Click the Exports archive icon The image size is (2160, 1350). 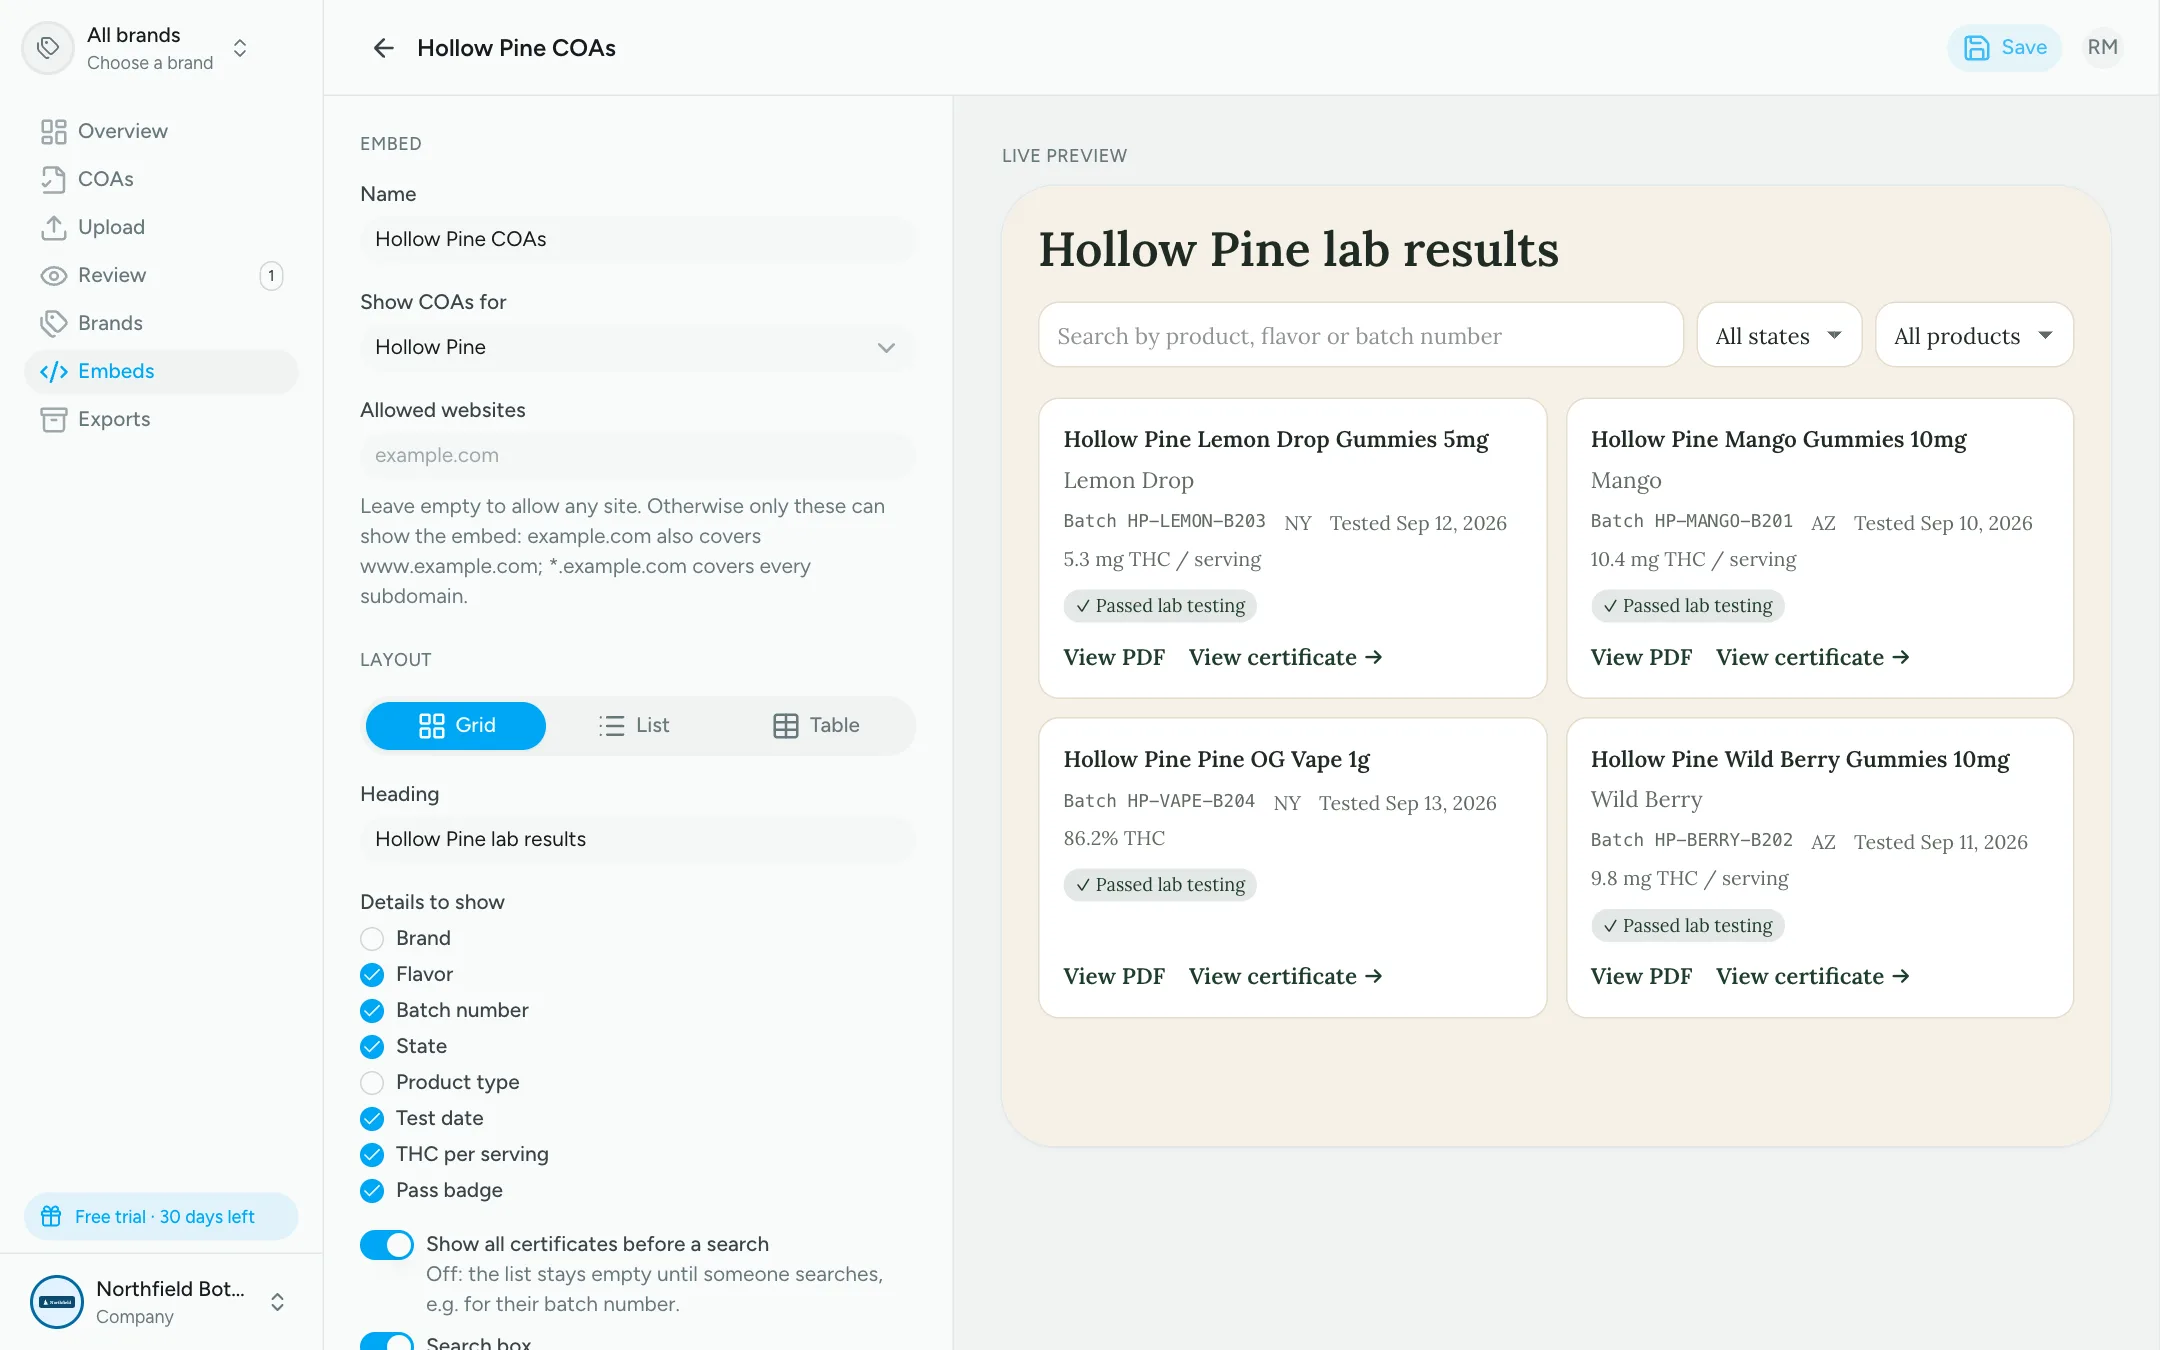pos(54,419)
